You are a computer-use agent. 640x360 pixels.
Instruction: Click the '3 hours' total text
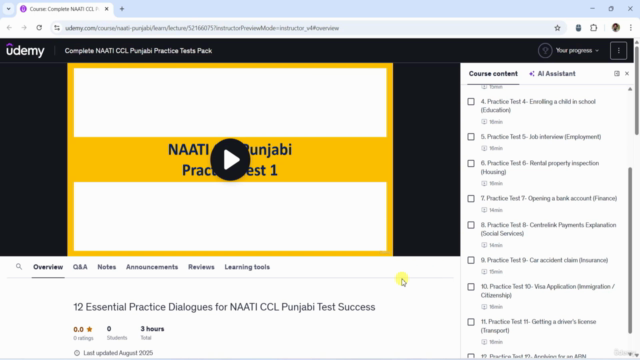[152, 329]
